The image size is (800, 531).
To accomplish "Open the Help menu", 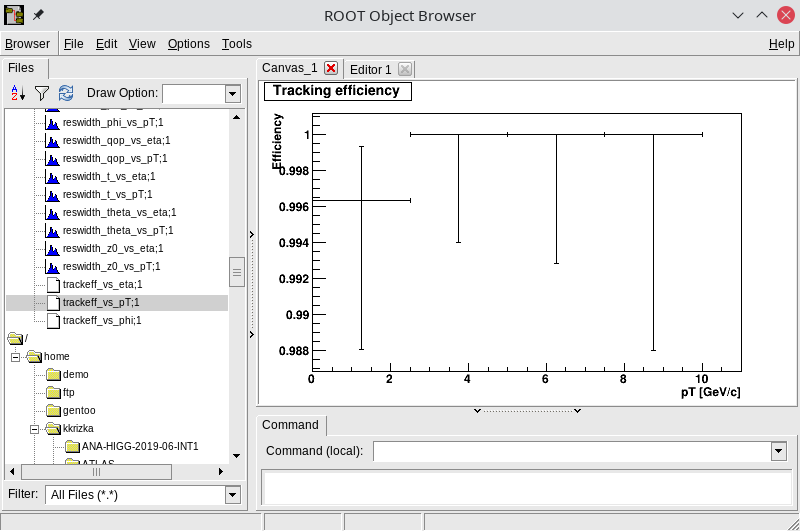I will pos(781,44).
